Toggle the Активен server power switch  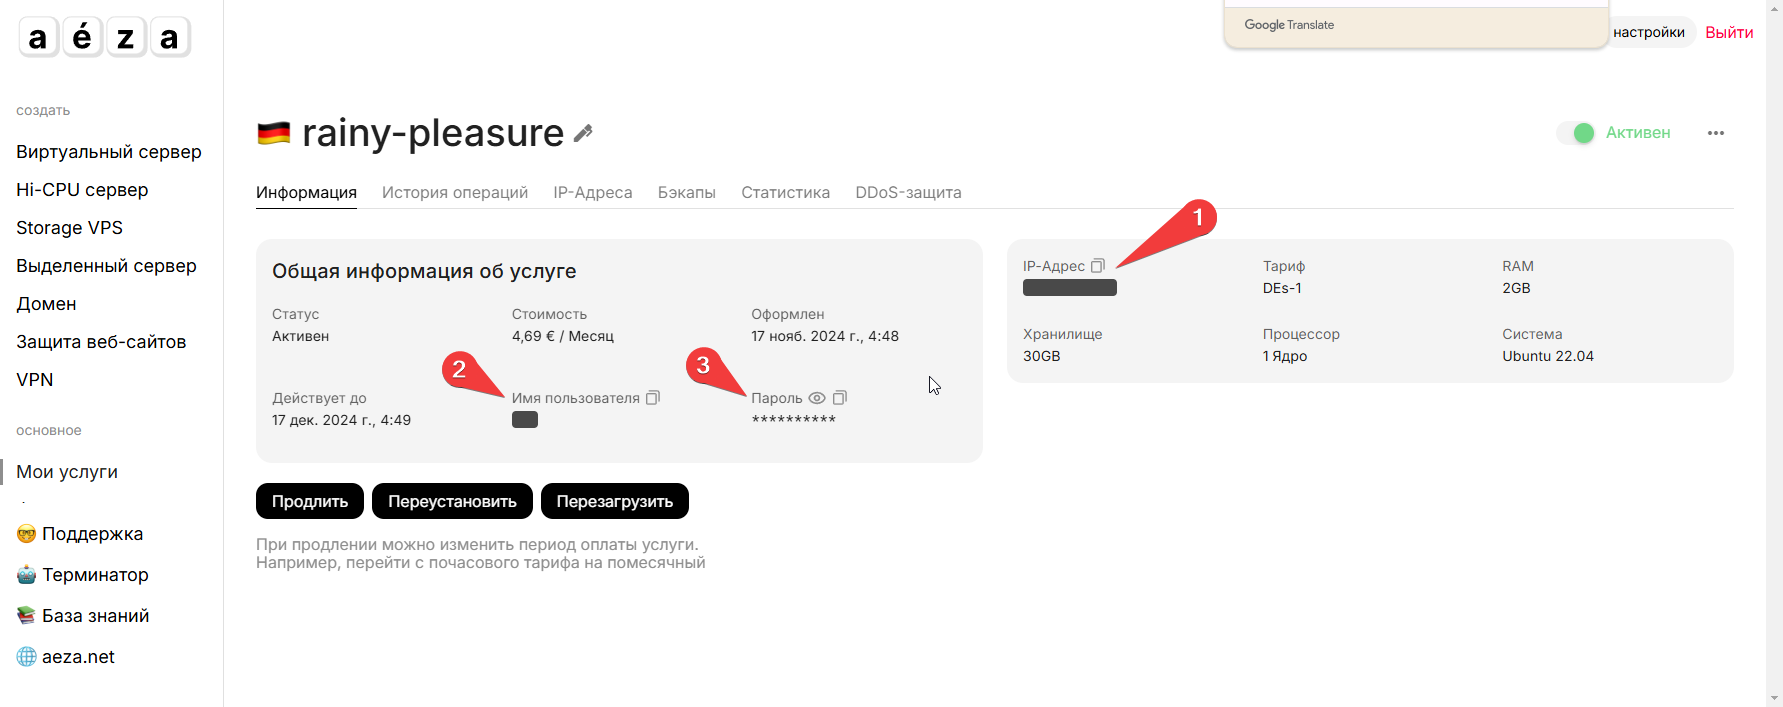[1576, 133]
